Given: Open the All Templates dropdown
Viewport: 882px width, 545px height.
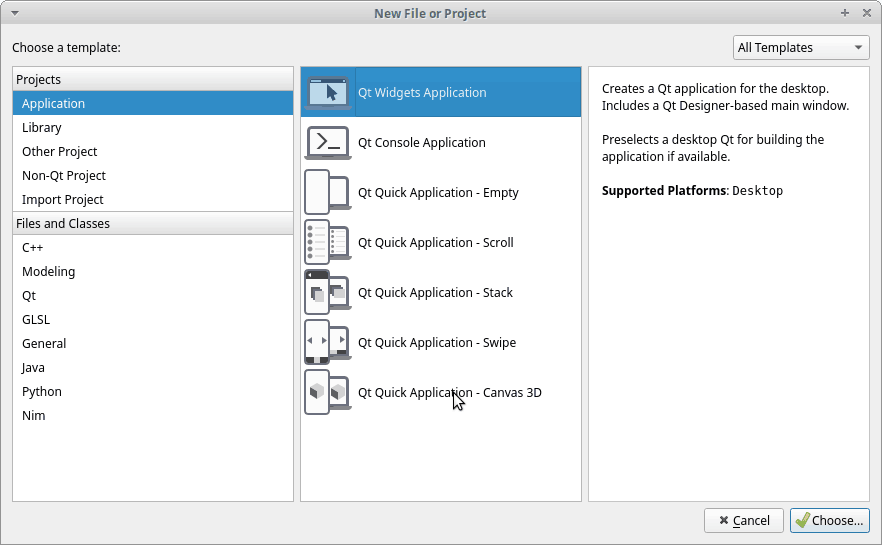Looking at the screenshot, I should (801, 48).
